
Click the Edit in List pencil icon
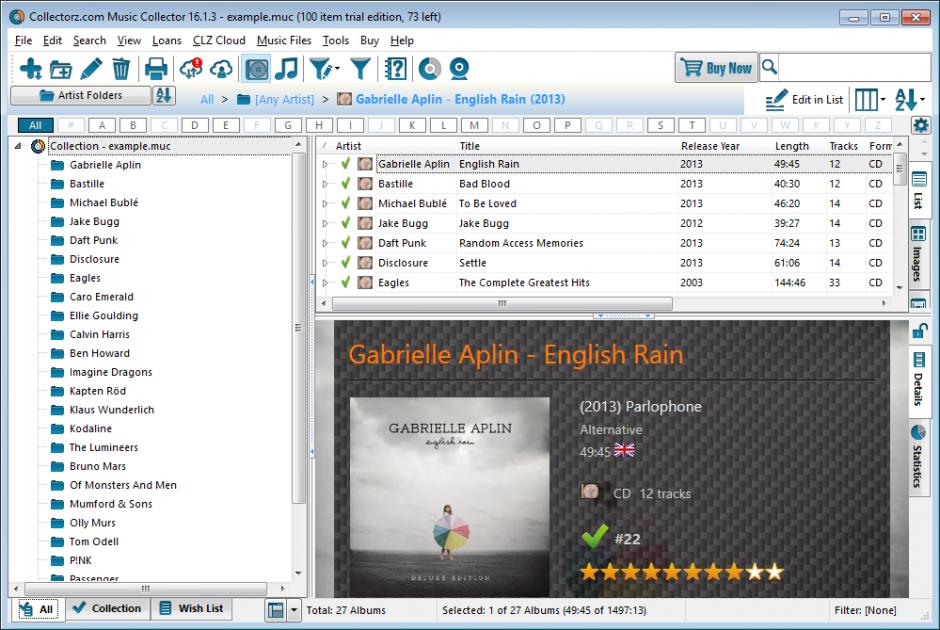pyautogui.click(x=776, y=100)
